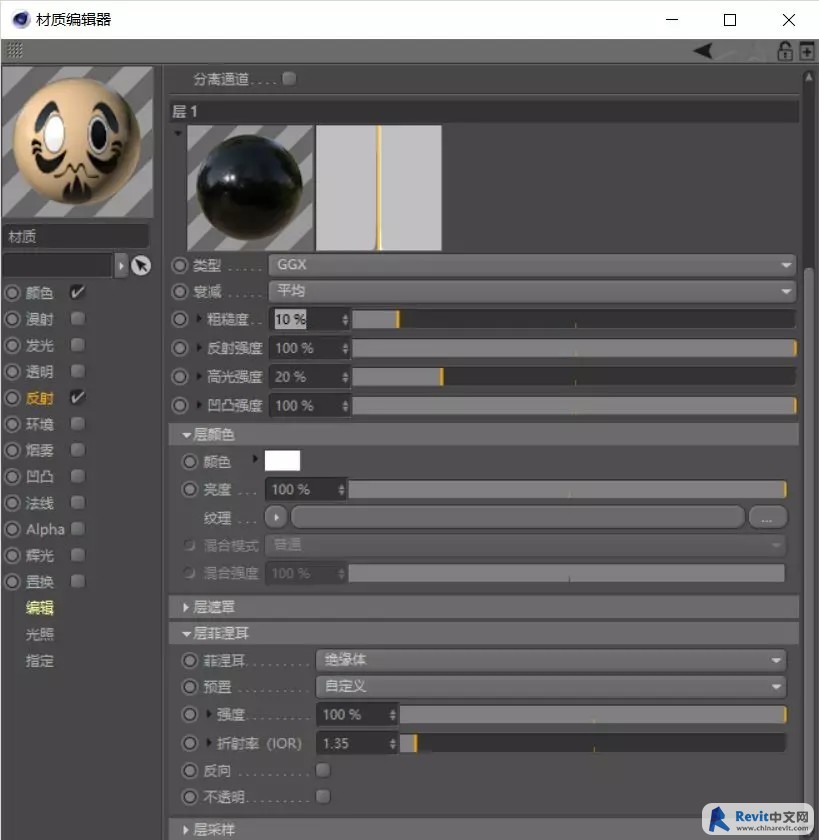Click the 折射率 (IOR) slider bar
The height and width of the screenshot is (840, 819).
[x=592, y=743]
